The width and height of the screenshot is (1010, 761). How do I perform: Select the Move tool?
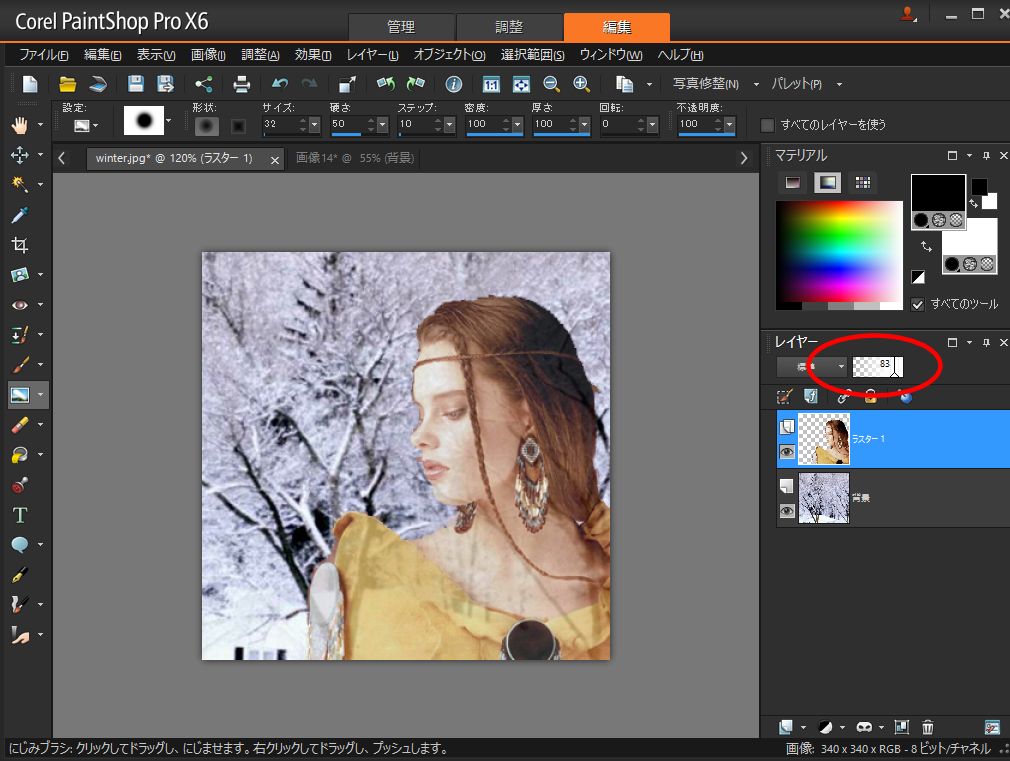(20, 155)
